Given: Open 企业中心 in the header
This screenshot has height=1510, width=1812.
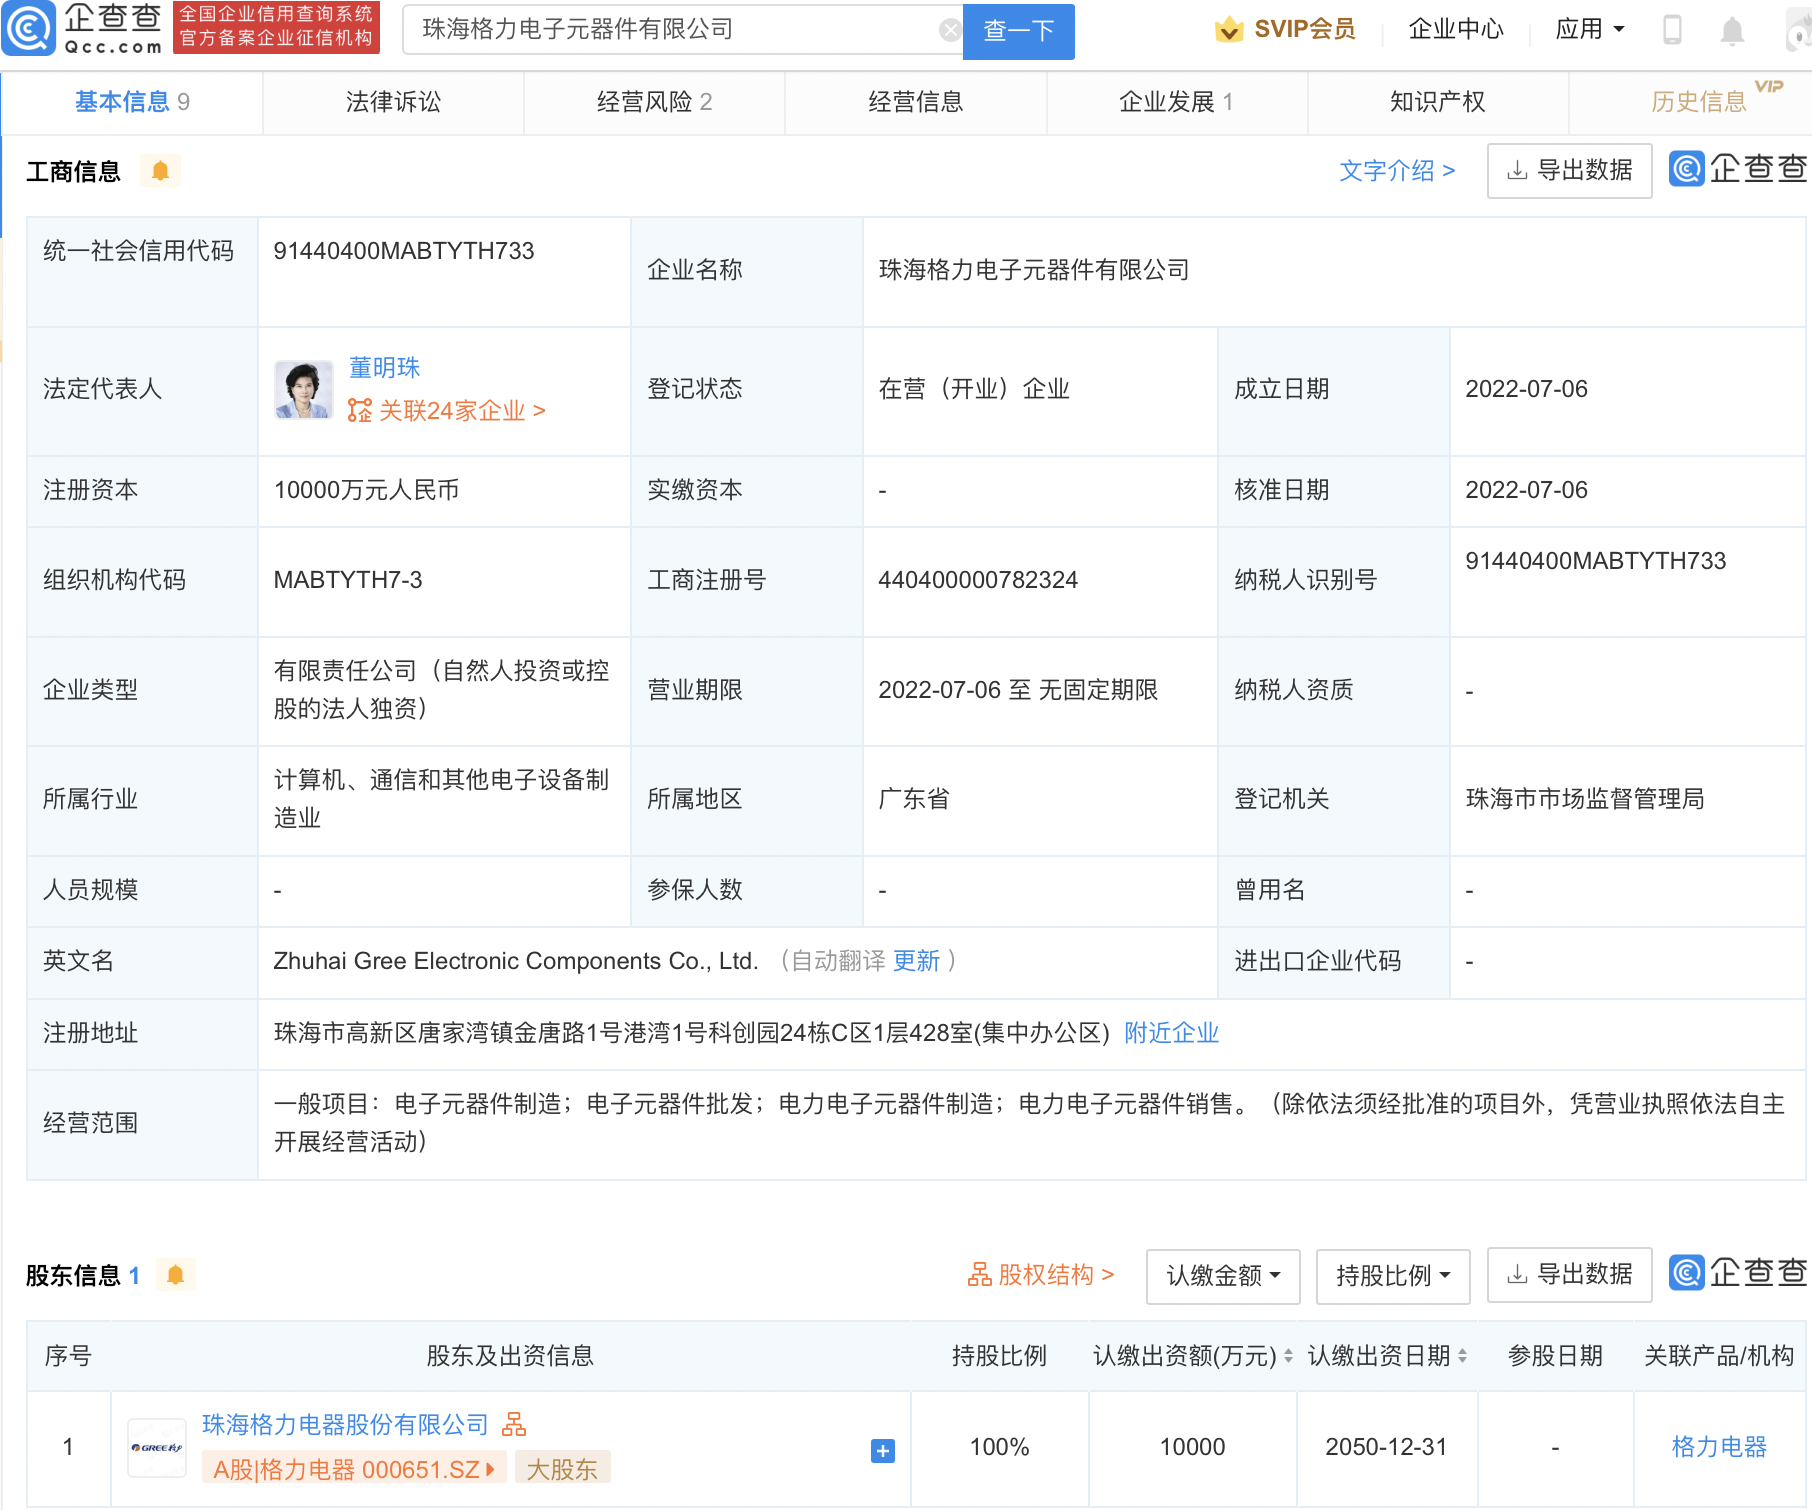Looking at the screenshot, I should [1455, 29].
